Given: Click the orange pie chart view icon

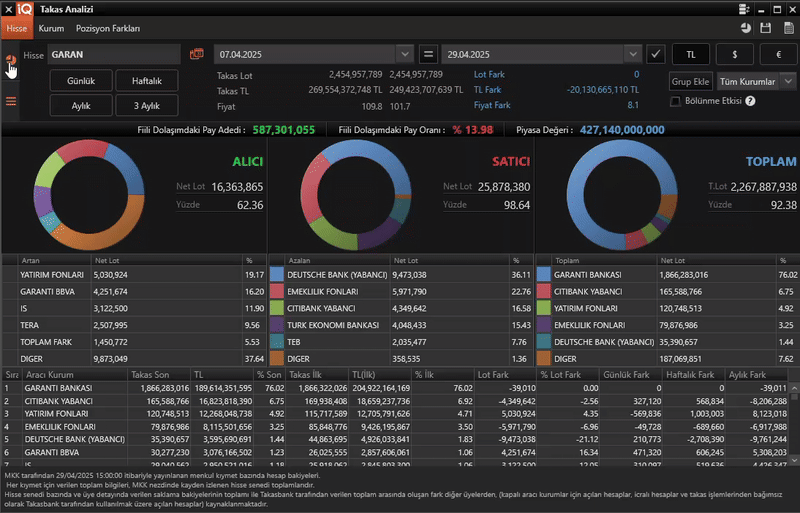Looking at the screenshot, I should pos(11,60).
